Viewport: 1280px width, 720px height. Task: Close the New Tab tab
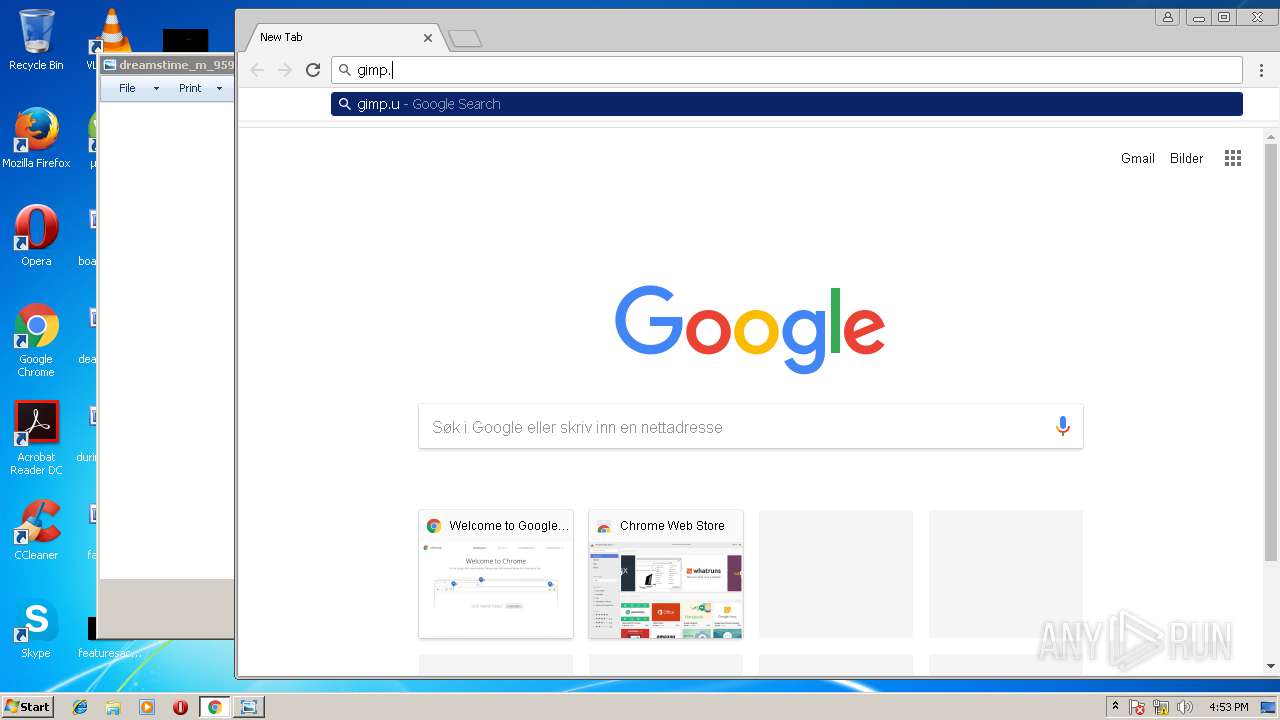point(428,37)
